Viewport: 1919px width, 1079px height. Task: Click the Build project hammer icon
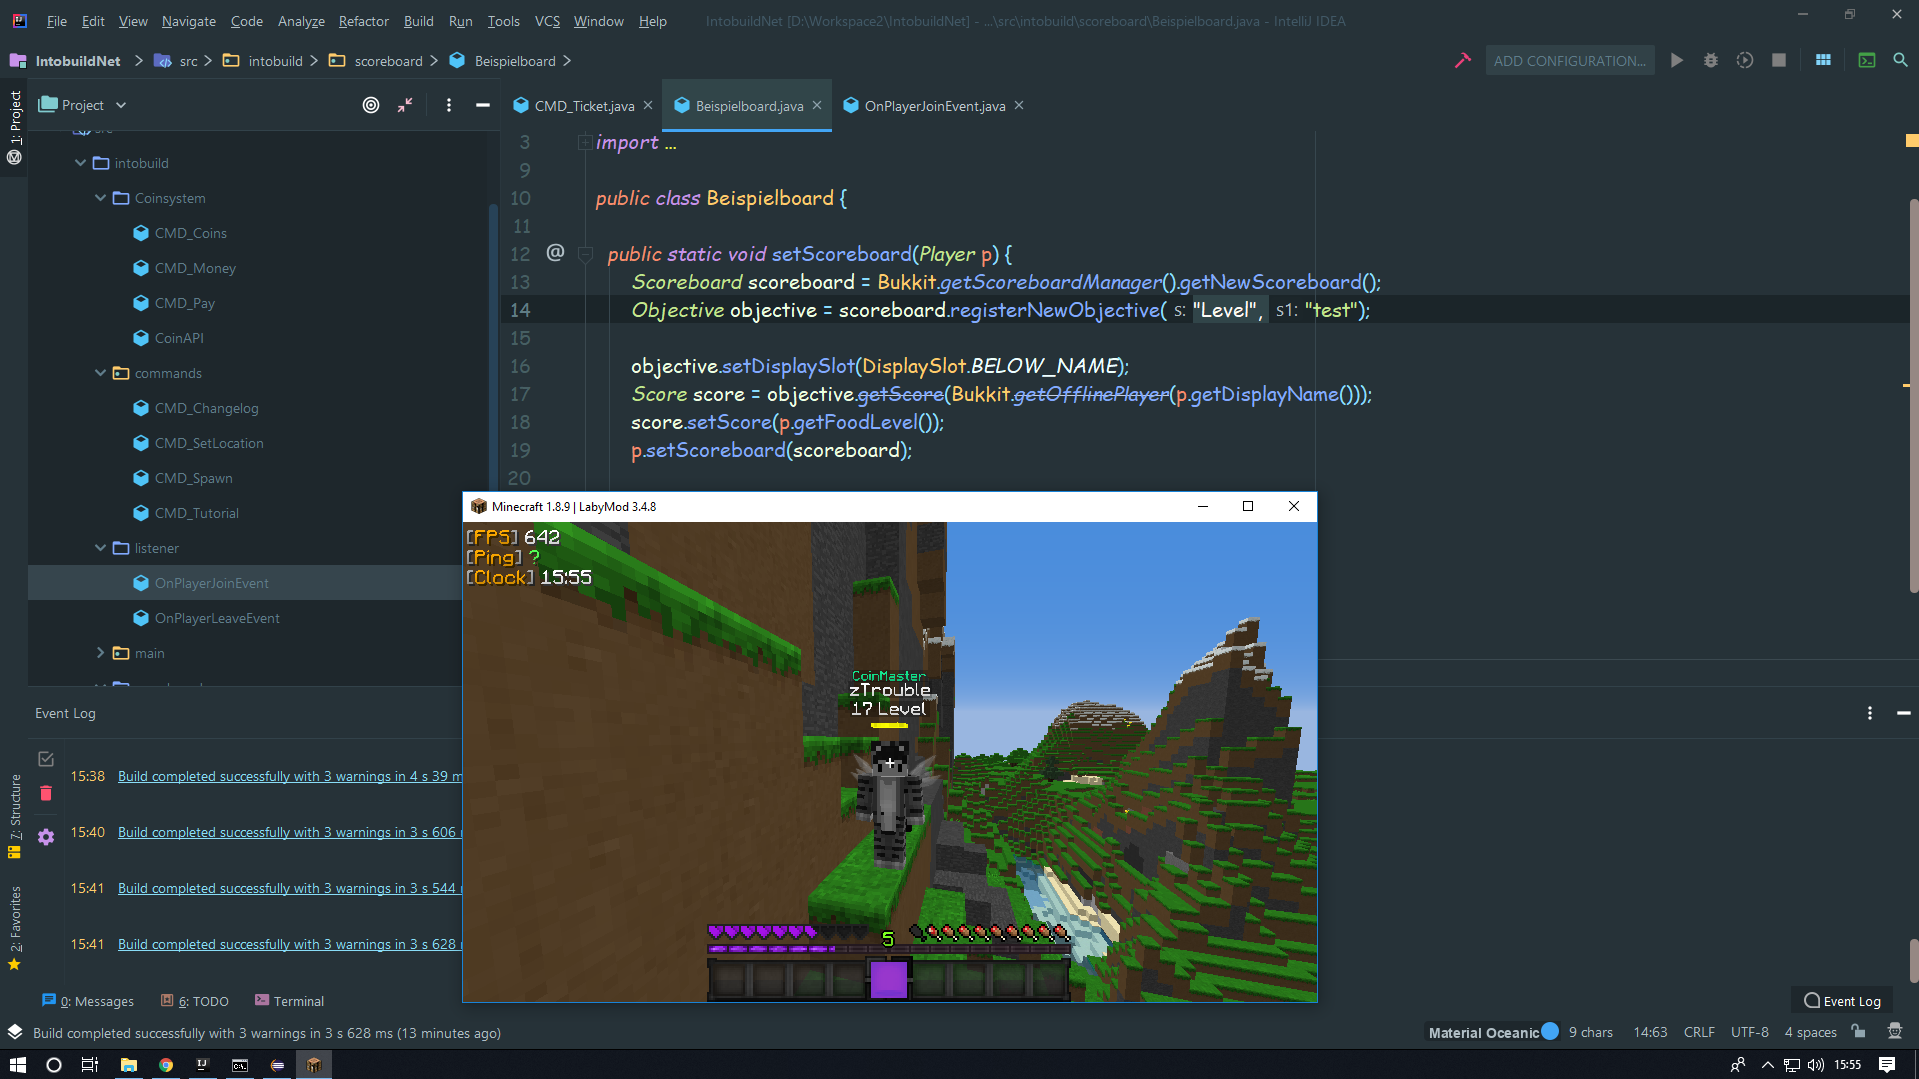(x=1462, y=60)
